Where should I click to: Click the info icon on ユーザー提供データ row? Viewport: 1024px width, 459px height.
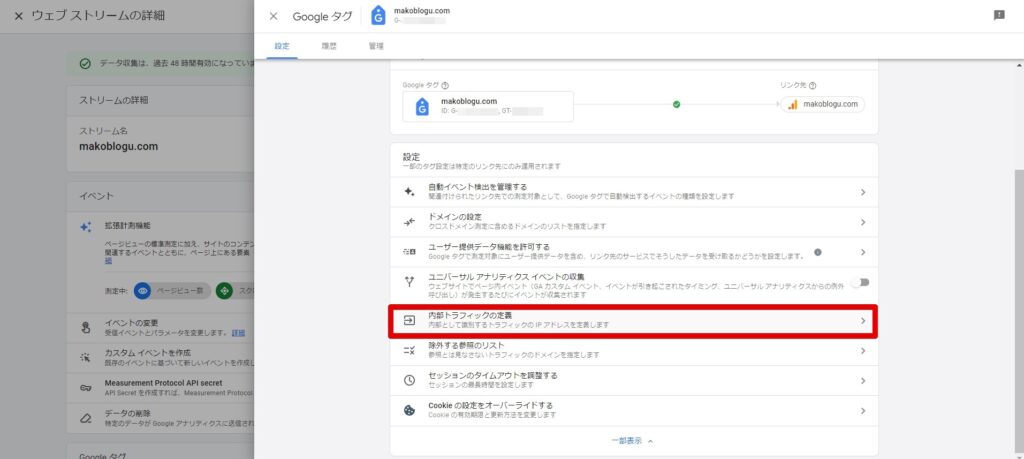pos(818,252)
